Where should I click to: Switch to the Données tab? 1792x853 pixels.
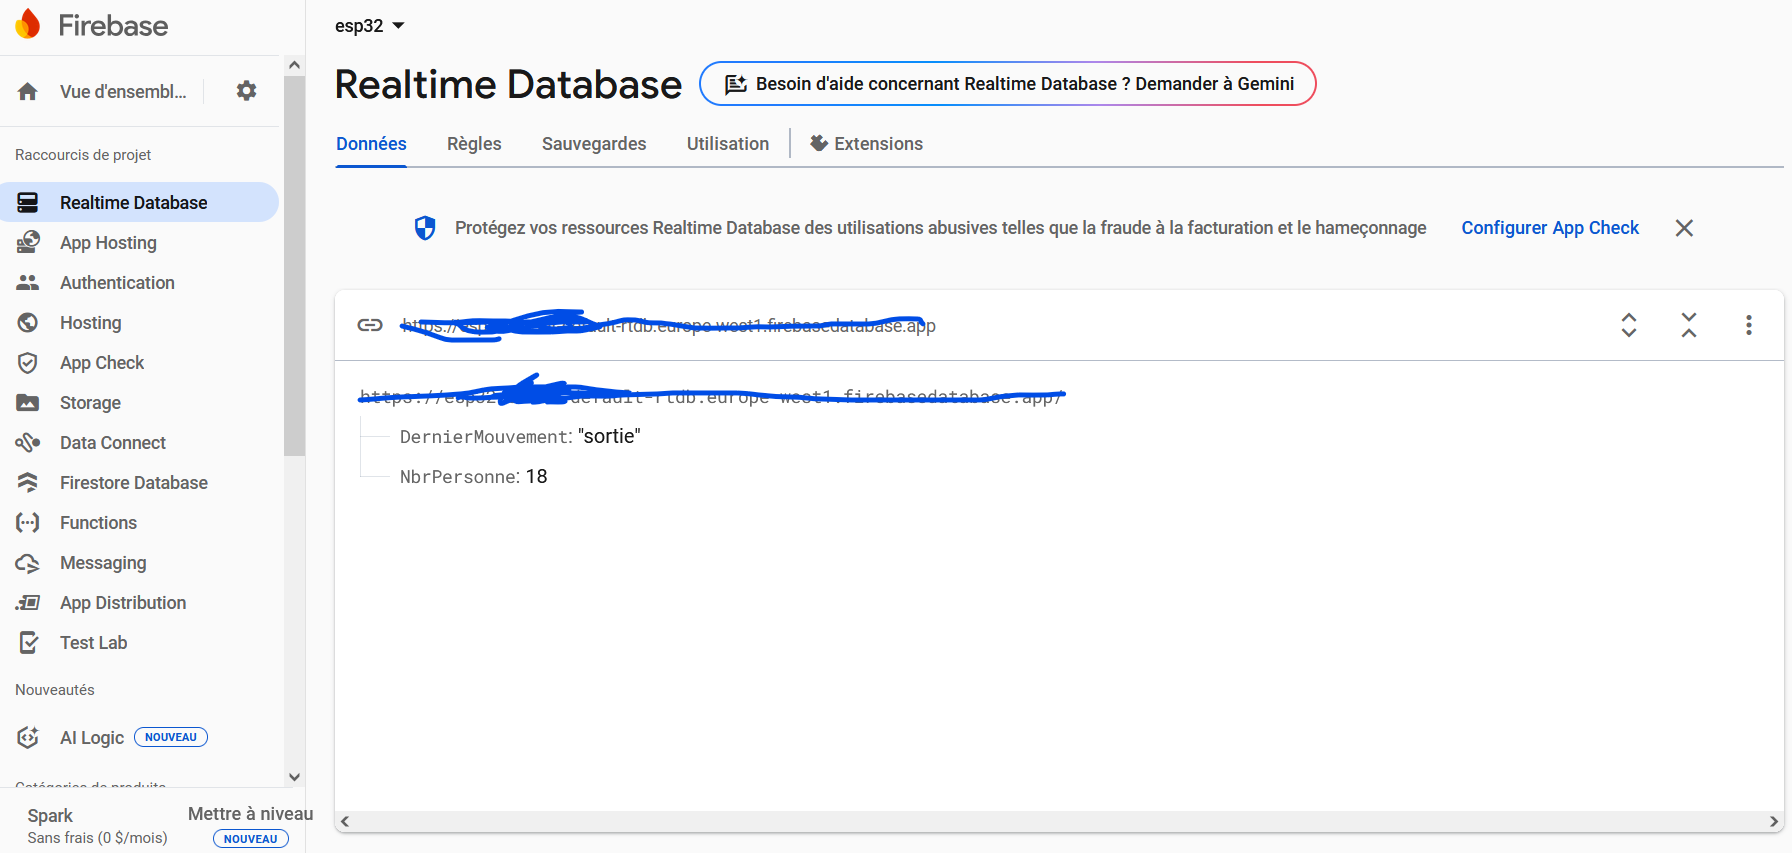point(371,144)
